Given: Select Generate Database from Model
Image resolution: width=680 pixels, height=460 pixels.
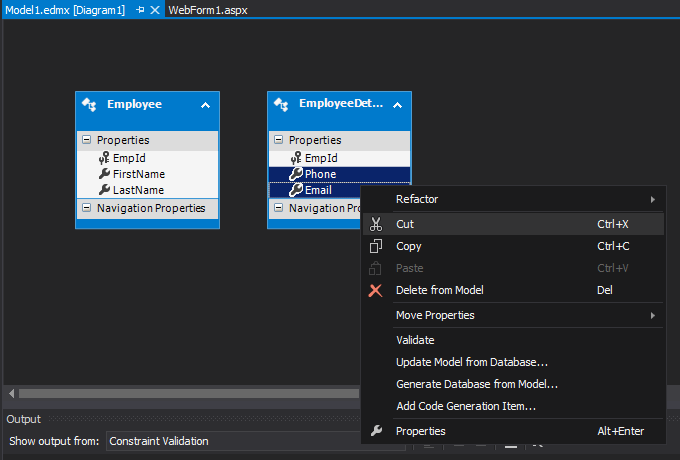Looking at the screenshot, I should pyautogui.click(x=477, y=384).
